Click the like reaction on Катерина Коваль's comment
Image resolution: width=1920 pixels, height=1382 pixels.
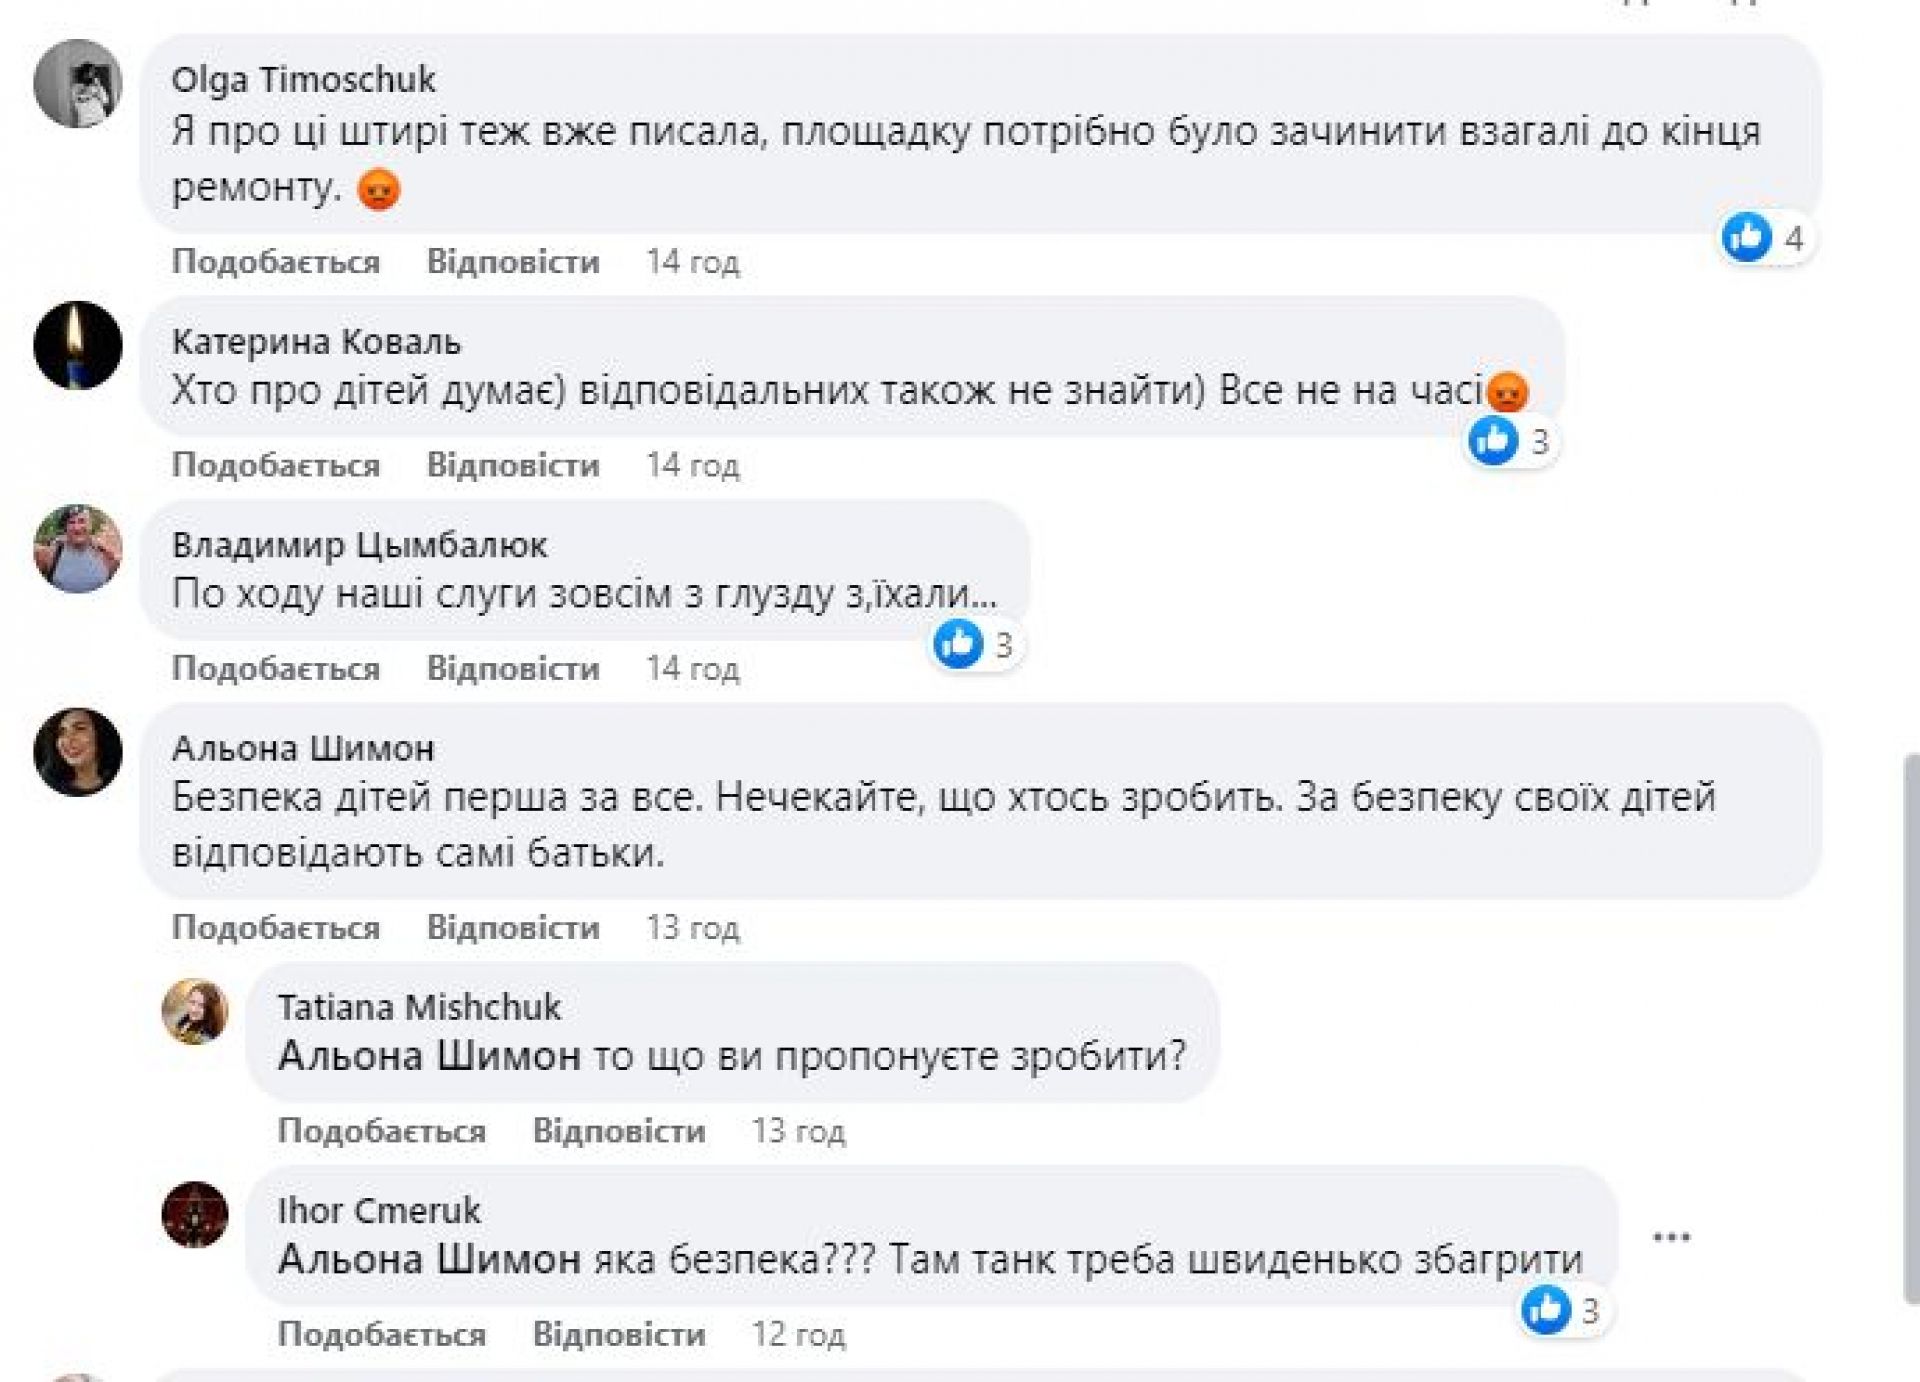click(x=1493, y=441)
